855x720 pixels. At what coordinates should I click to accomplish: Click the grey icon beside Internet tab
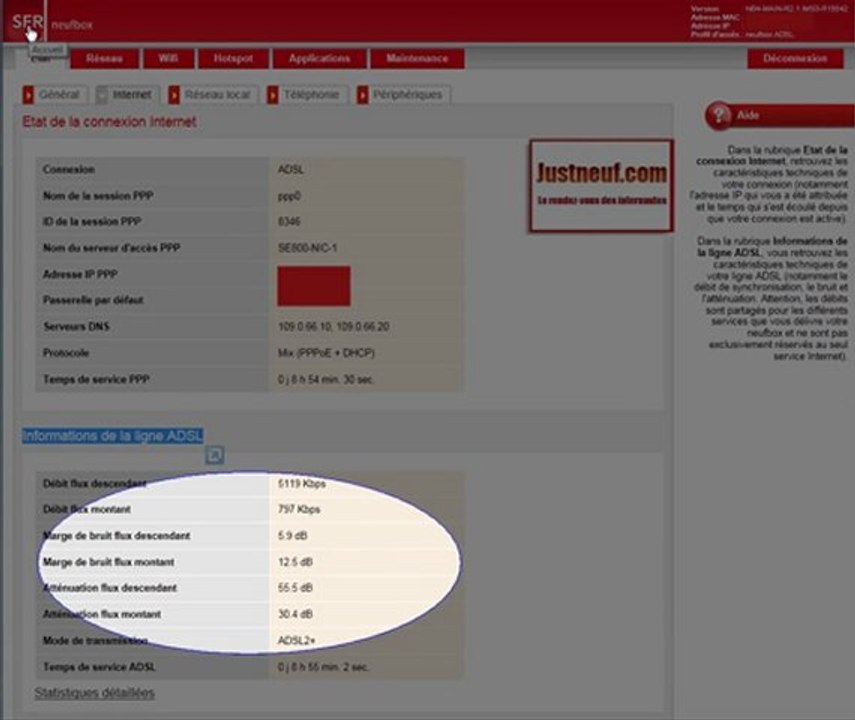[101, 95]
